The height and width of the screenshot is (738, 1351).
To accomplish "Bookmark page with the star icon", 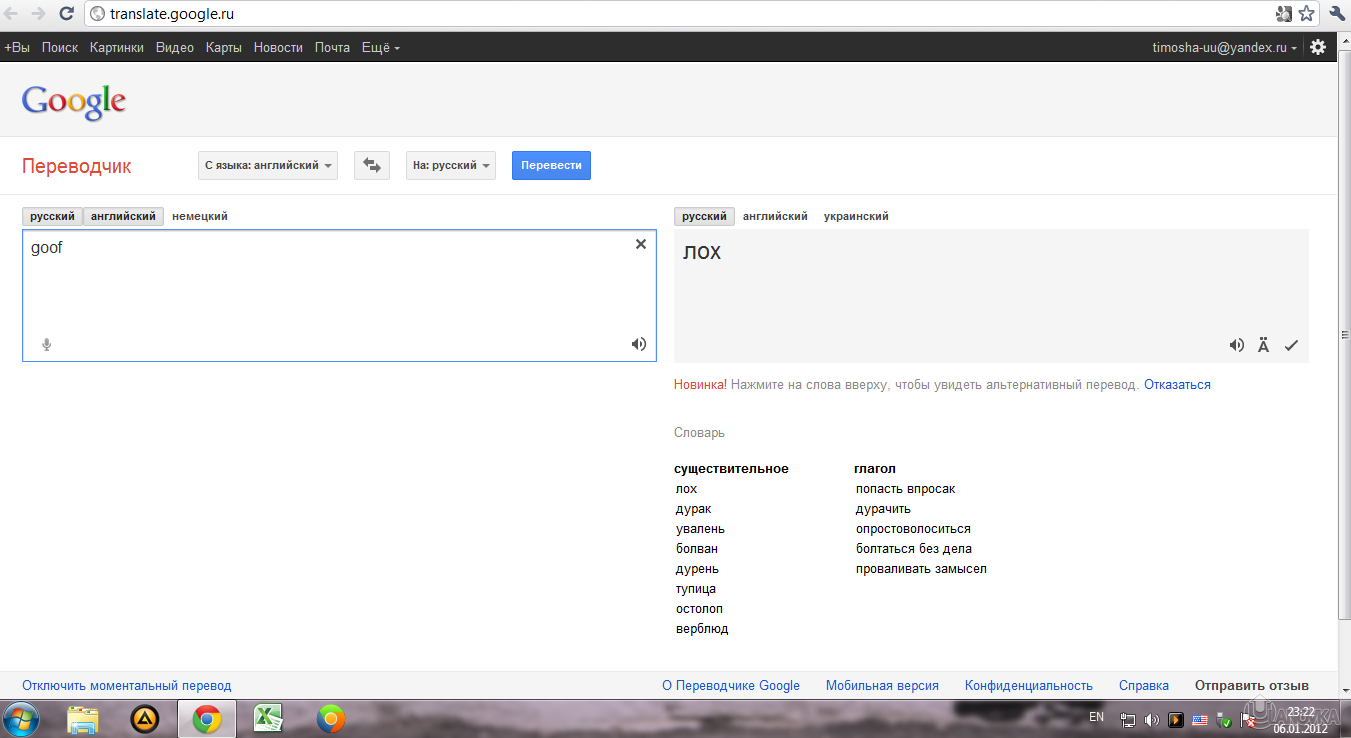I will click(x=1307, y=14).
